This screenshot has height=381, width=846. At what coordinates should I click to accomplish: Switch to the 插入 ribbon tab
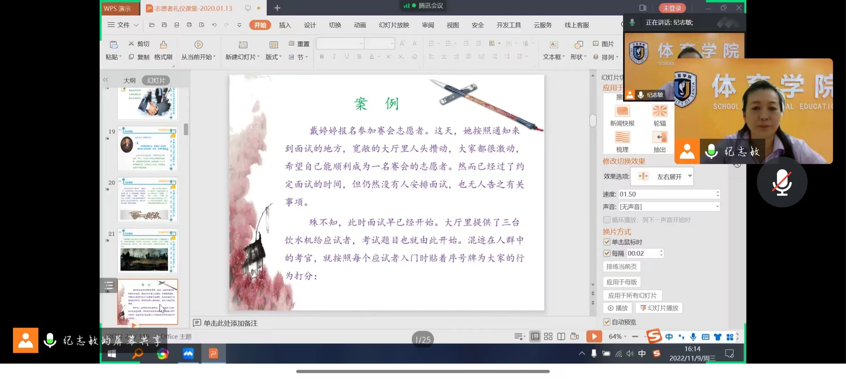click(x=285, y=25)
